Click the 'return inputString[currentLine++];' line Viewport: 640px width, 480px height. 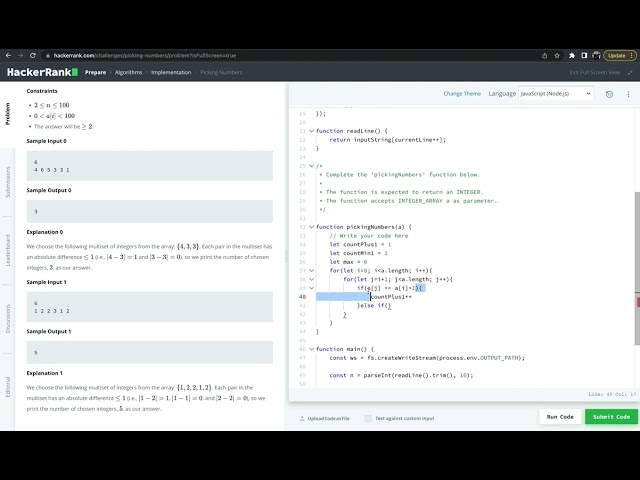pyautogui.click(x=388, y=140)
